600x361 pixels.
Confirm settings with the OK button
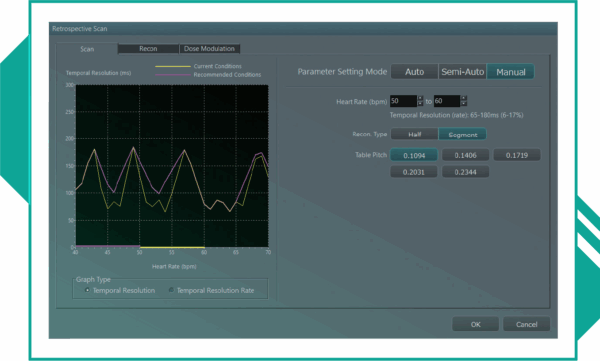click(475, 324)
